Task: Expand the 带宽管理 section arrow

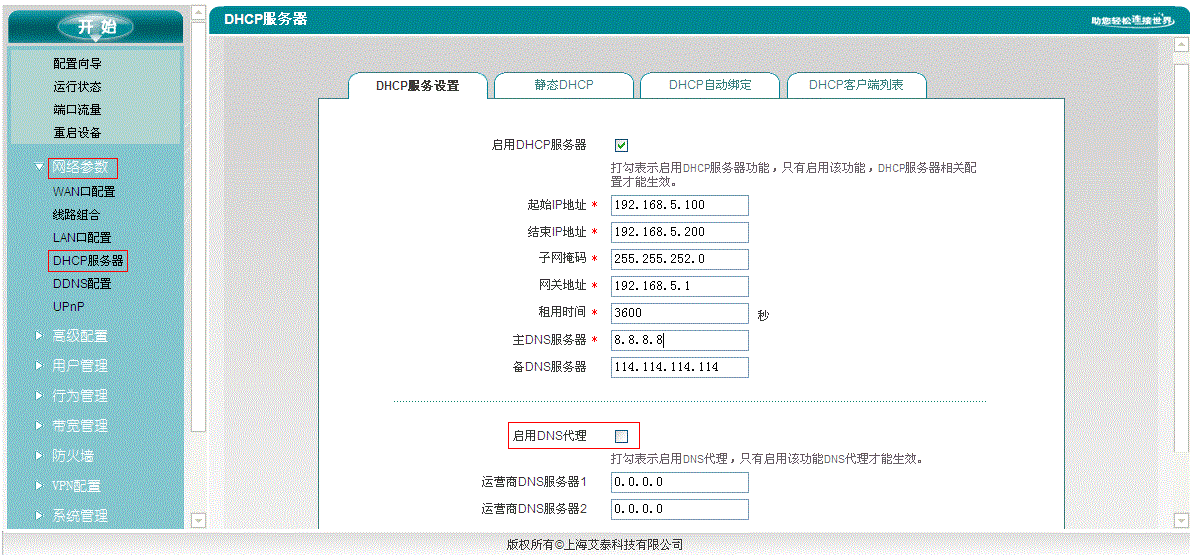Action: 39,425
